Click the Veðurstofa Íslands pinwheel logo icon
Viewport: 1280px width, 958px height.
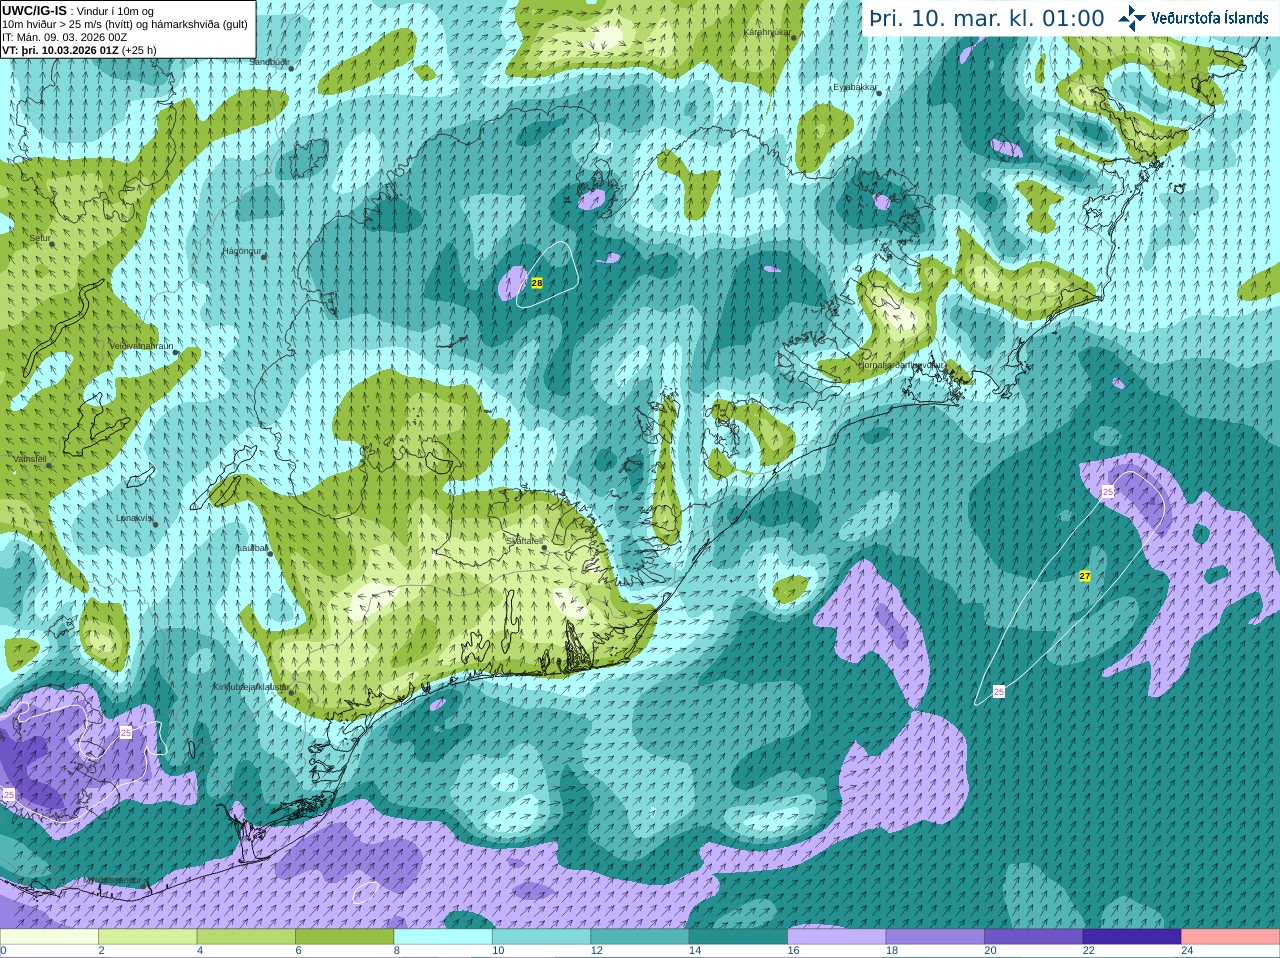click(x=1132, y=18)
